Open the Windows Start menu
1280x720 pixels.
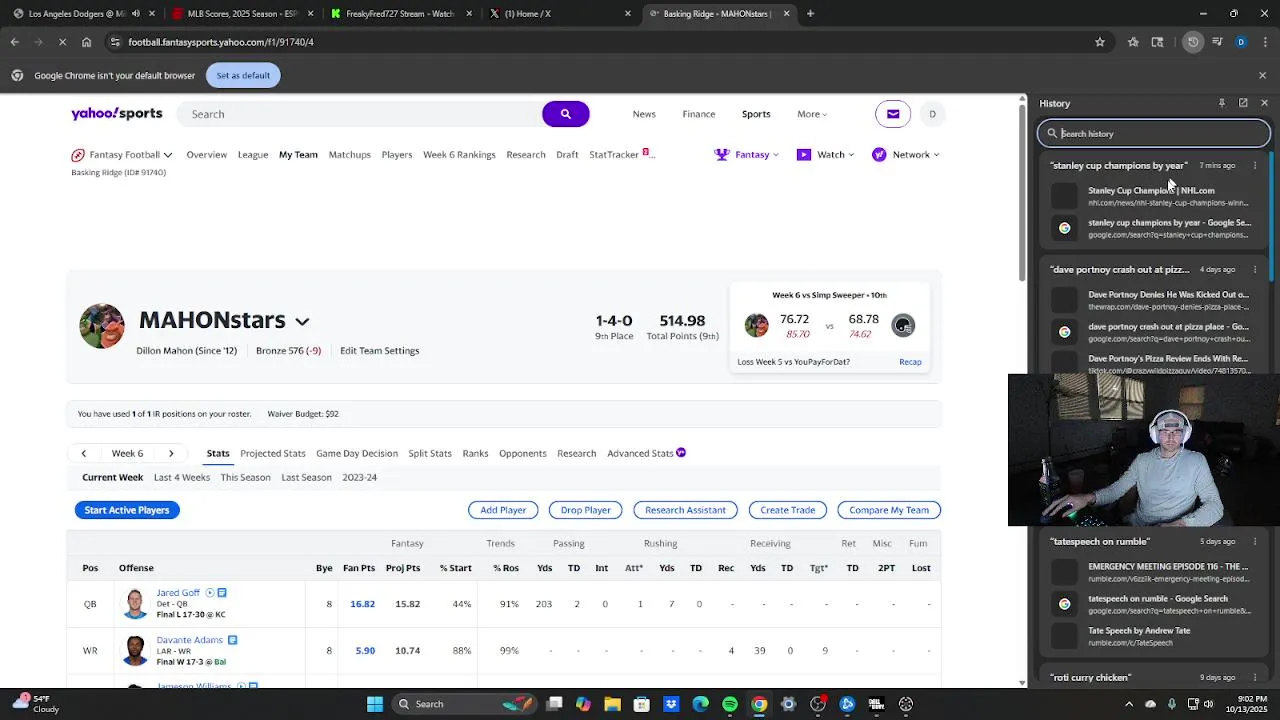click(x=375, y=704)
